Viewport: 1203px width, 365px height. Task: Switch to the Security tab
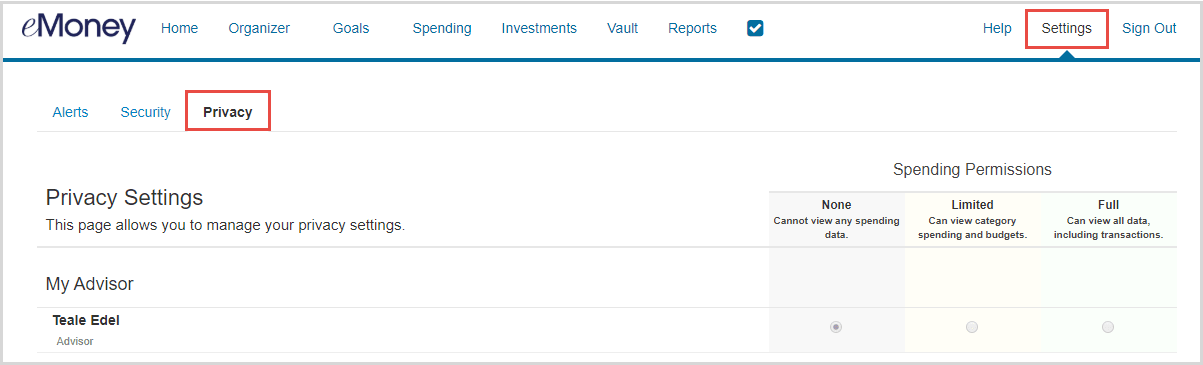(x=146, y=112)
